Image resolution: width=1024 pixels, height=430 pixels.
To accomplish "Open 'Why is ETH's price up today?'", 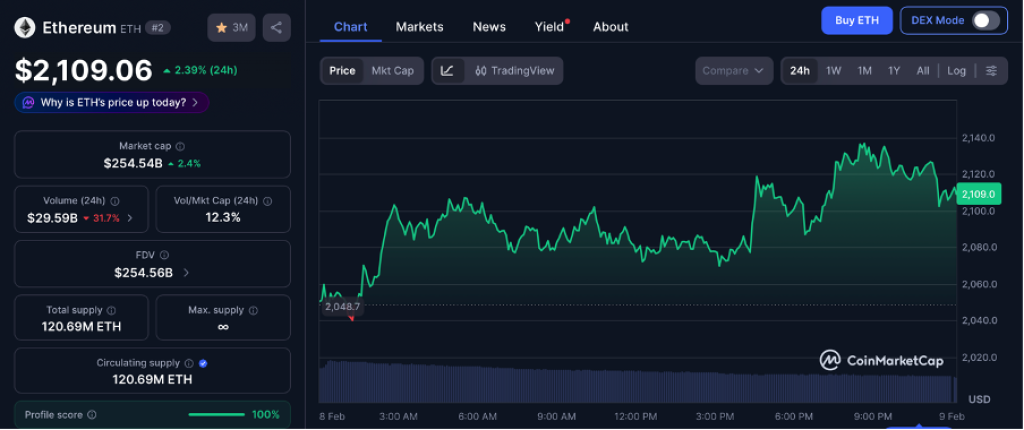I will [x=111, y=102].
